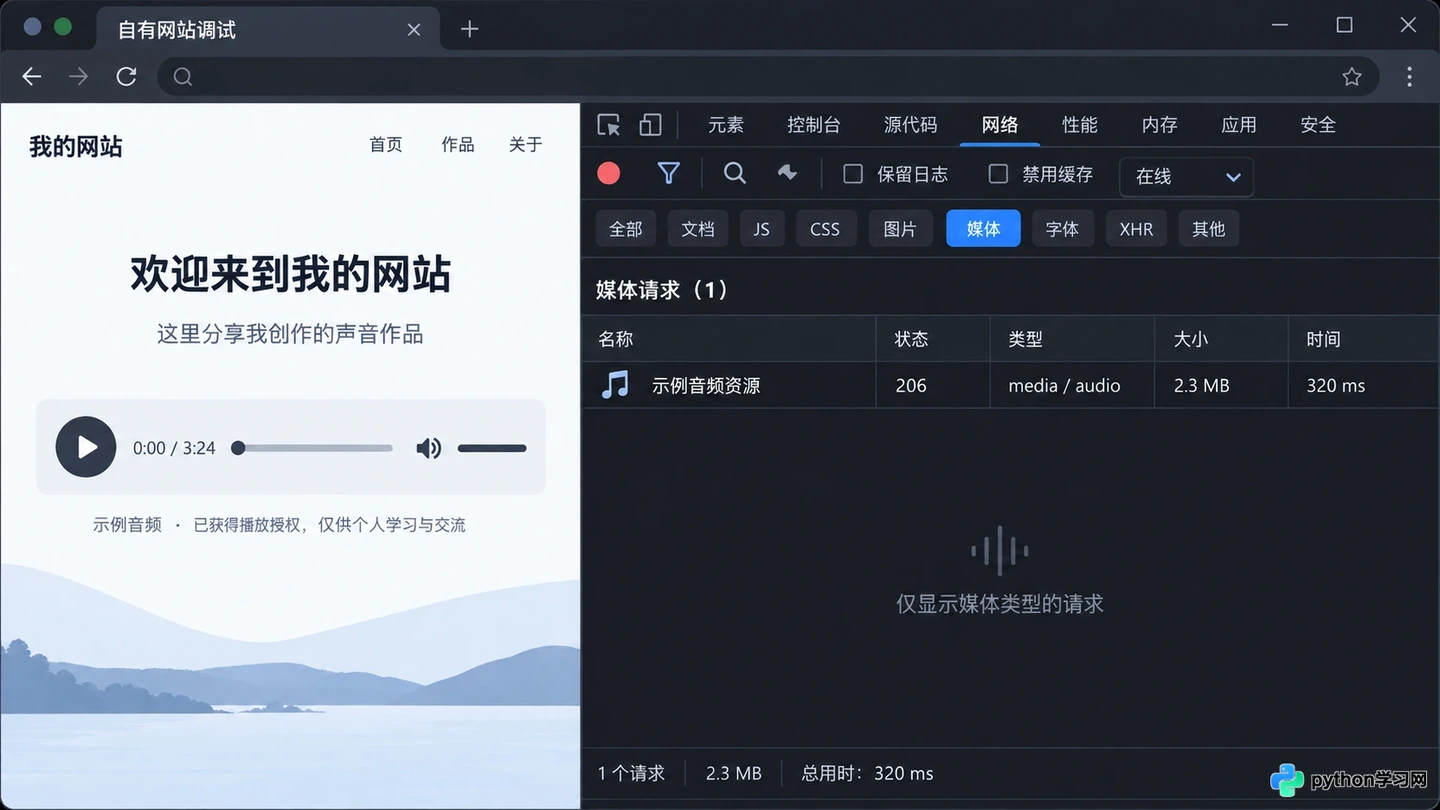This screenshot has height=810, width=1440.
Task: Select the 内存 tab
Action: pyautogui.click(x=1160, y=125)
